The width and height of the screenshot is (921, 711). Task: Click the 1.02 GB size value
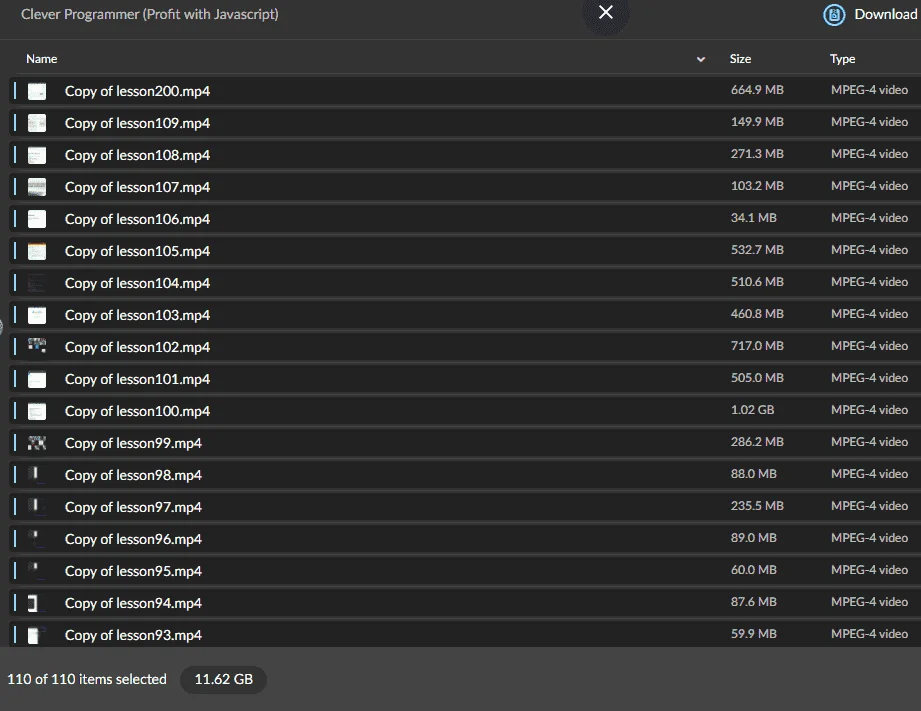752,410
